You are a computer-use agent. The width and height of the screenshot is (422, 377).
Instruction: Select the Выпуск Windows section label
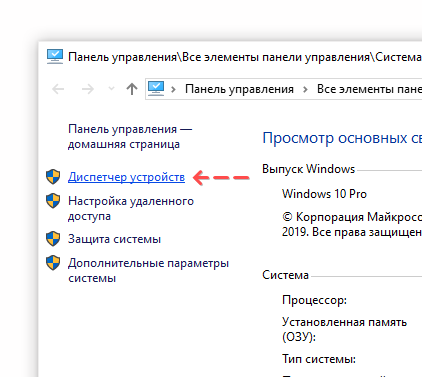click(308, 169)
